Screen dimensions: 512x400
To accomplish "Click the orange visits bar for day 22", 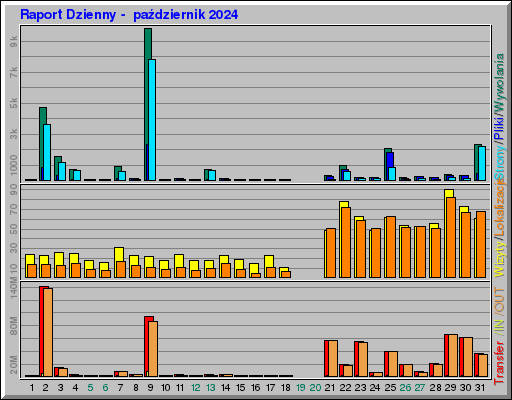I will [x=346, y=242].
